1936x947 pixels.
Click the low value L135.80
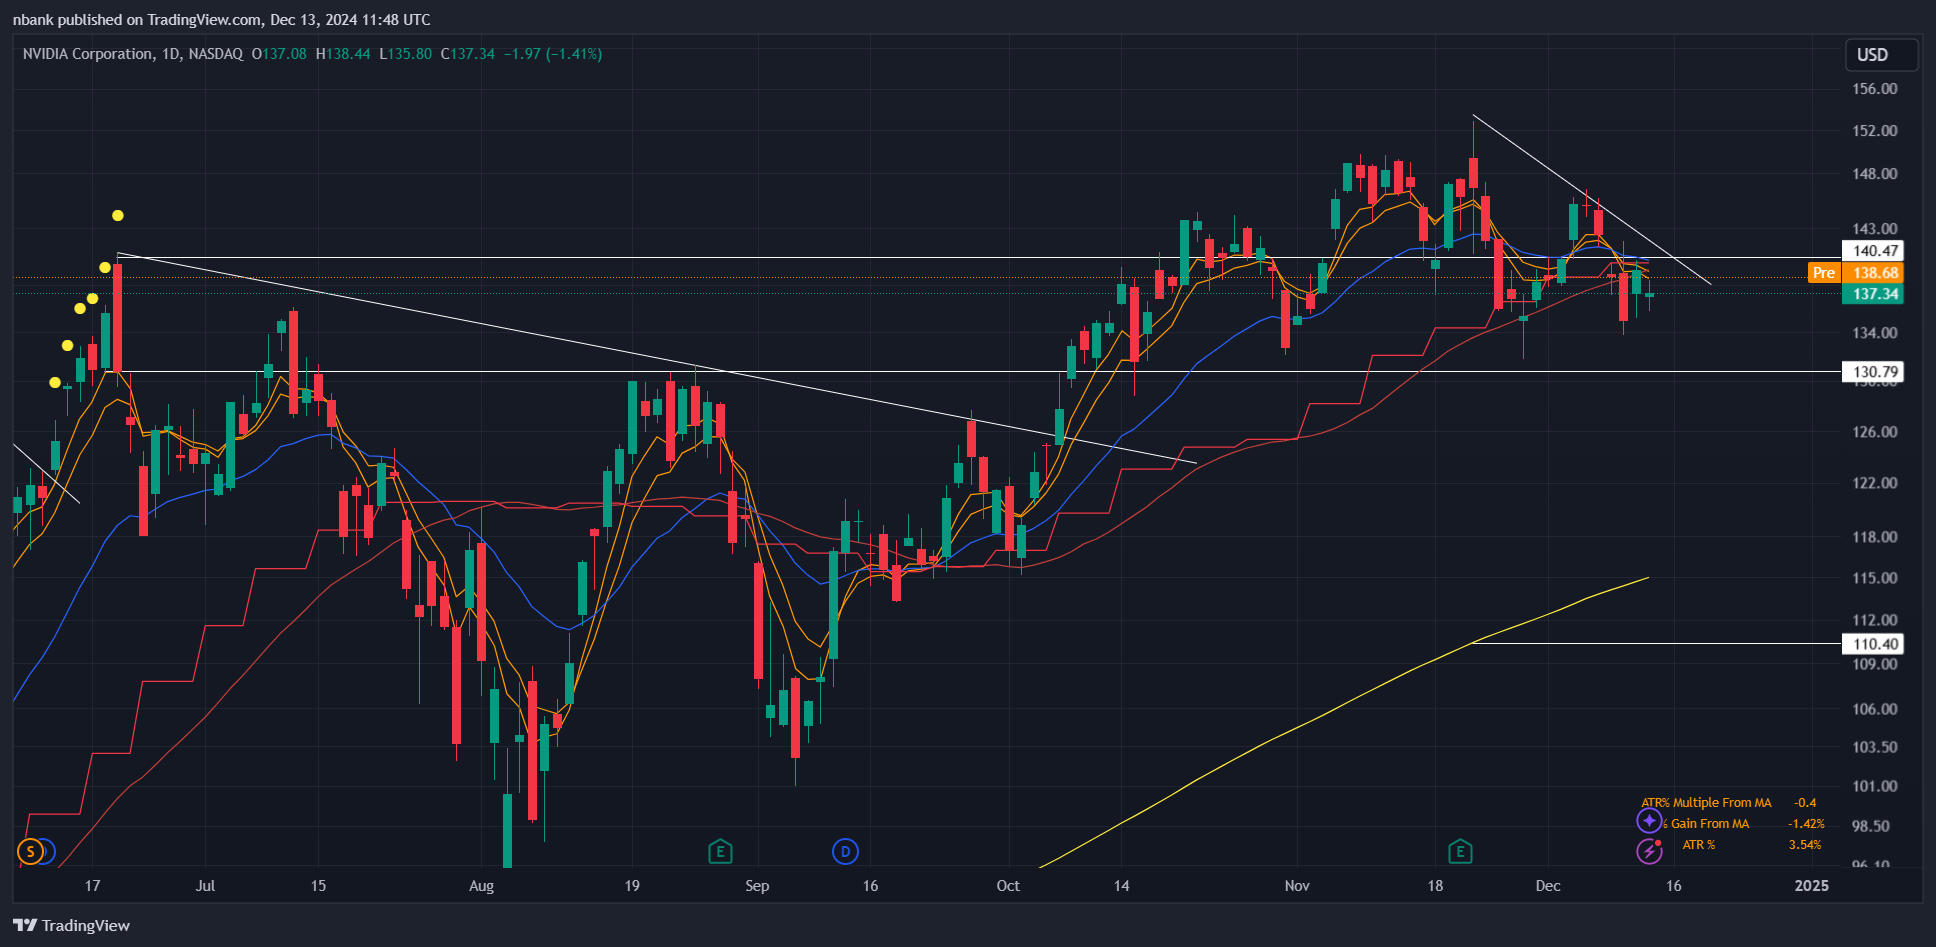[x=406, y=54]
